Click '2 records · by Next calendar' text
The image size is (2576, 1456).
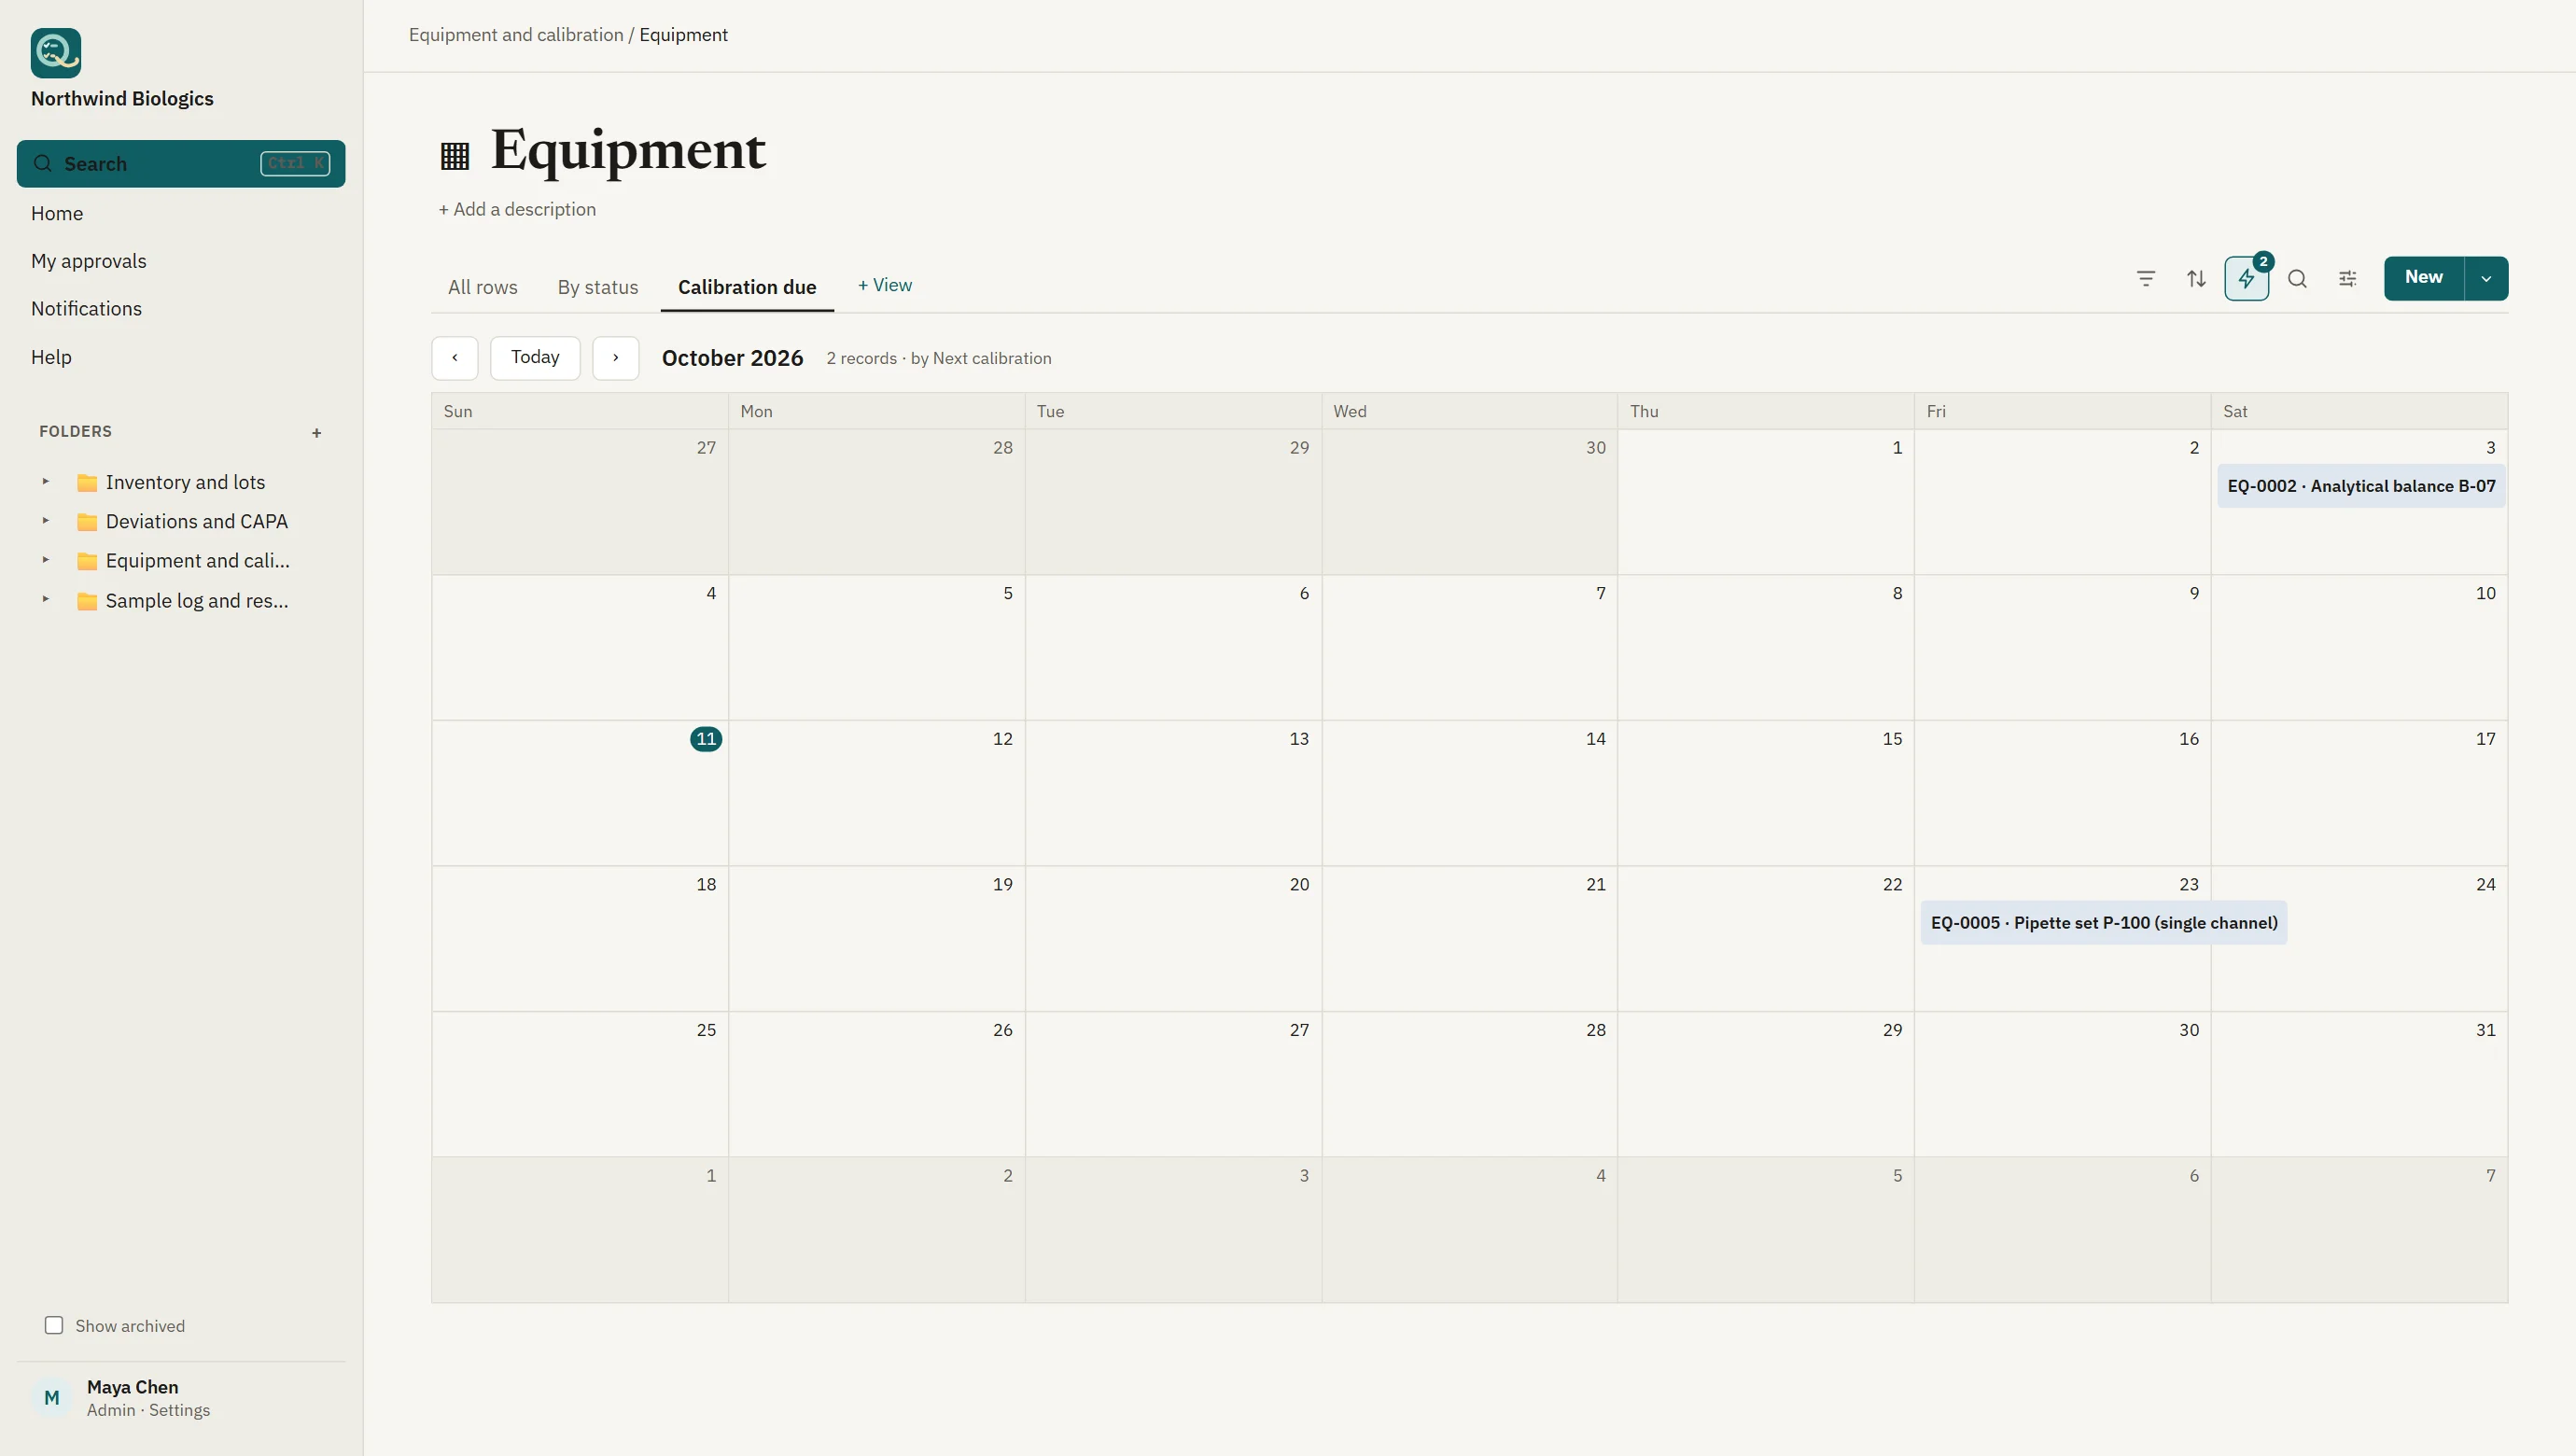pyautogui.click(x=939, y=358)
